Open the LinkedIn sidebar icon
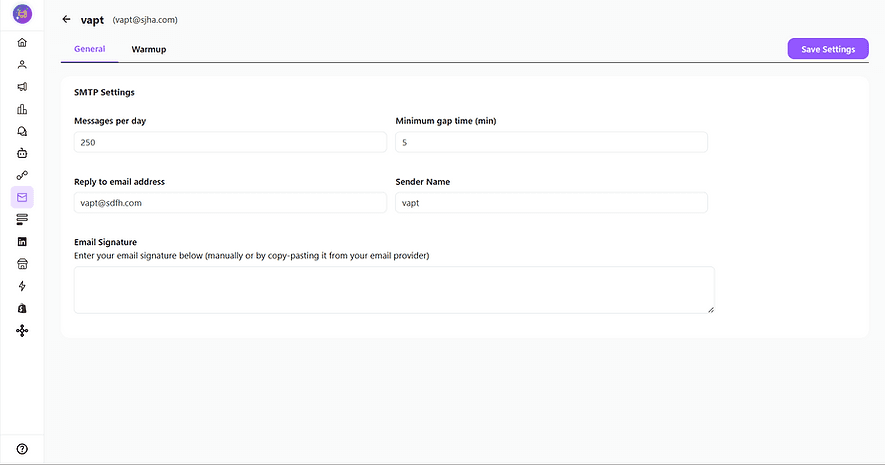Screen dimensions: 885x465 (x=22, y=242)
